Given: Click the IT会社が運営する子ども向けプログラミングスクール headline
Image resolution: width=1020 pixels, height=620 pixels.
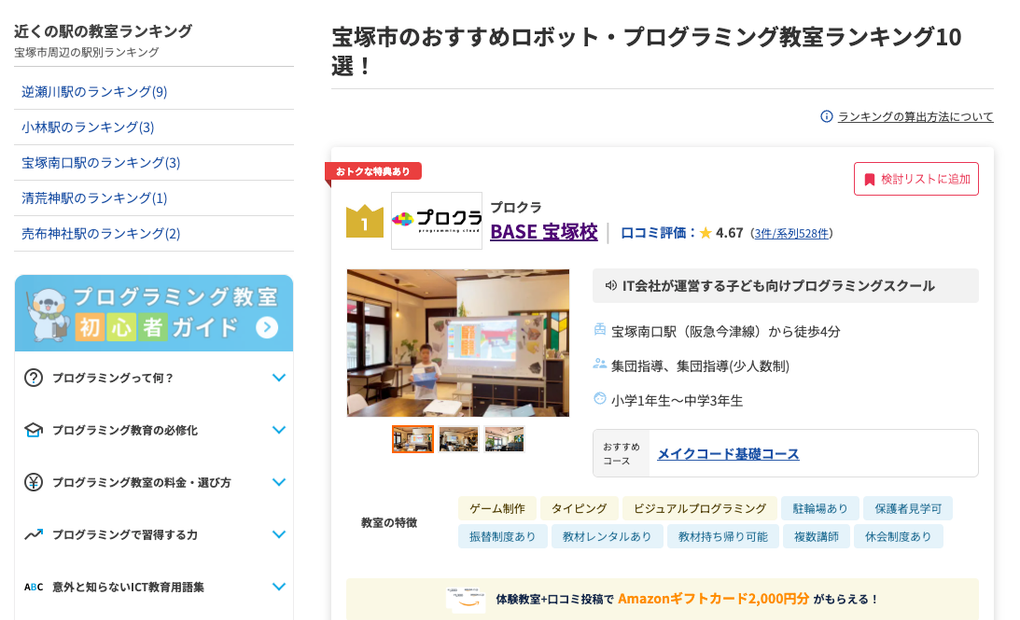Looking at the screenshot, I should (779, 286).
